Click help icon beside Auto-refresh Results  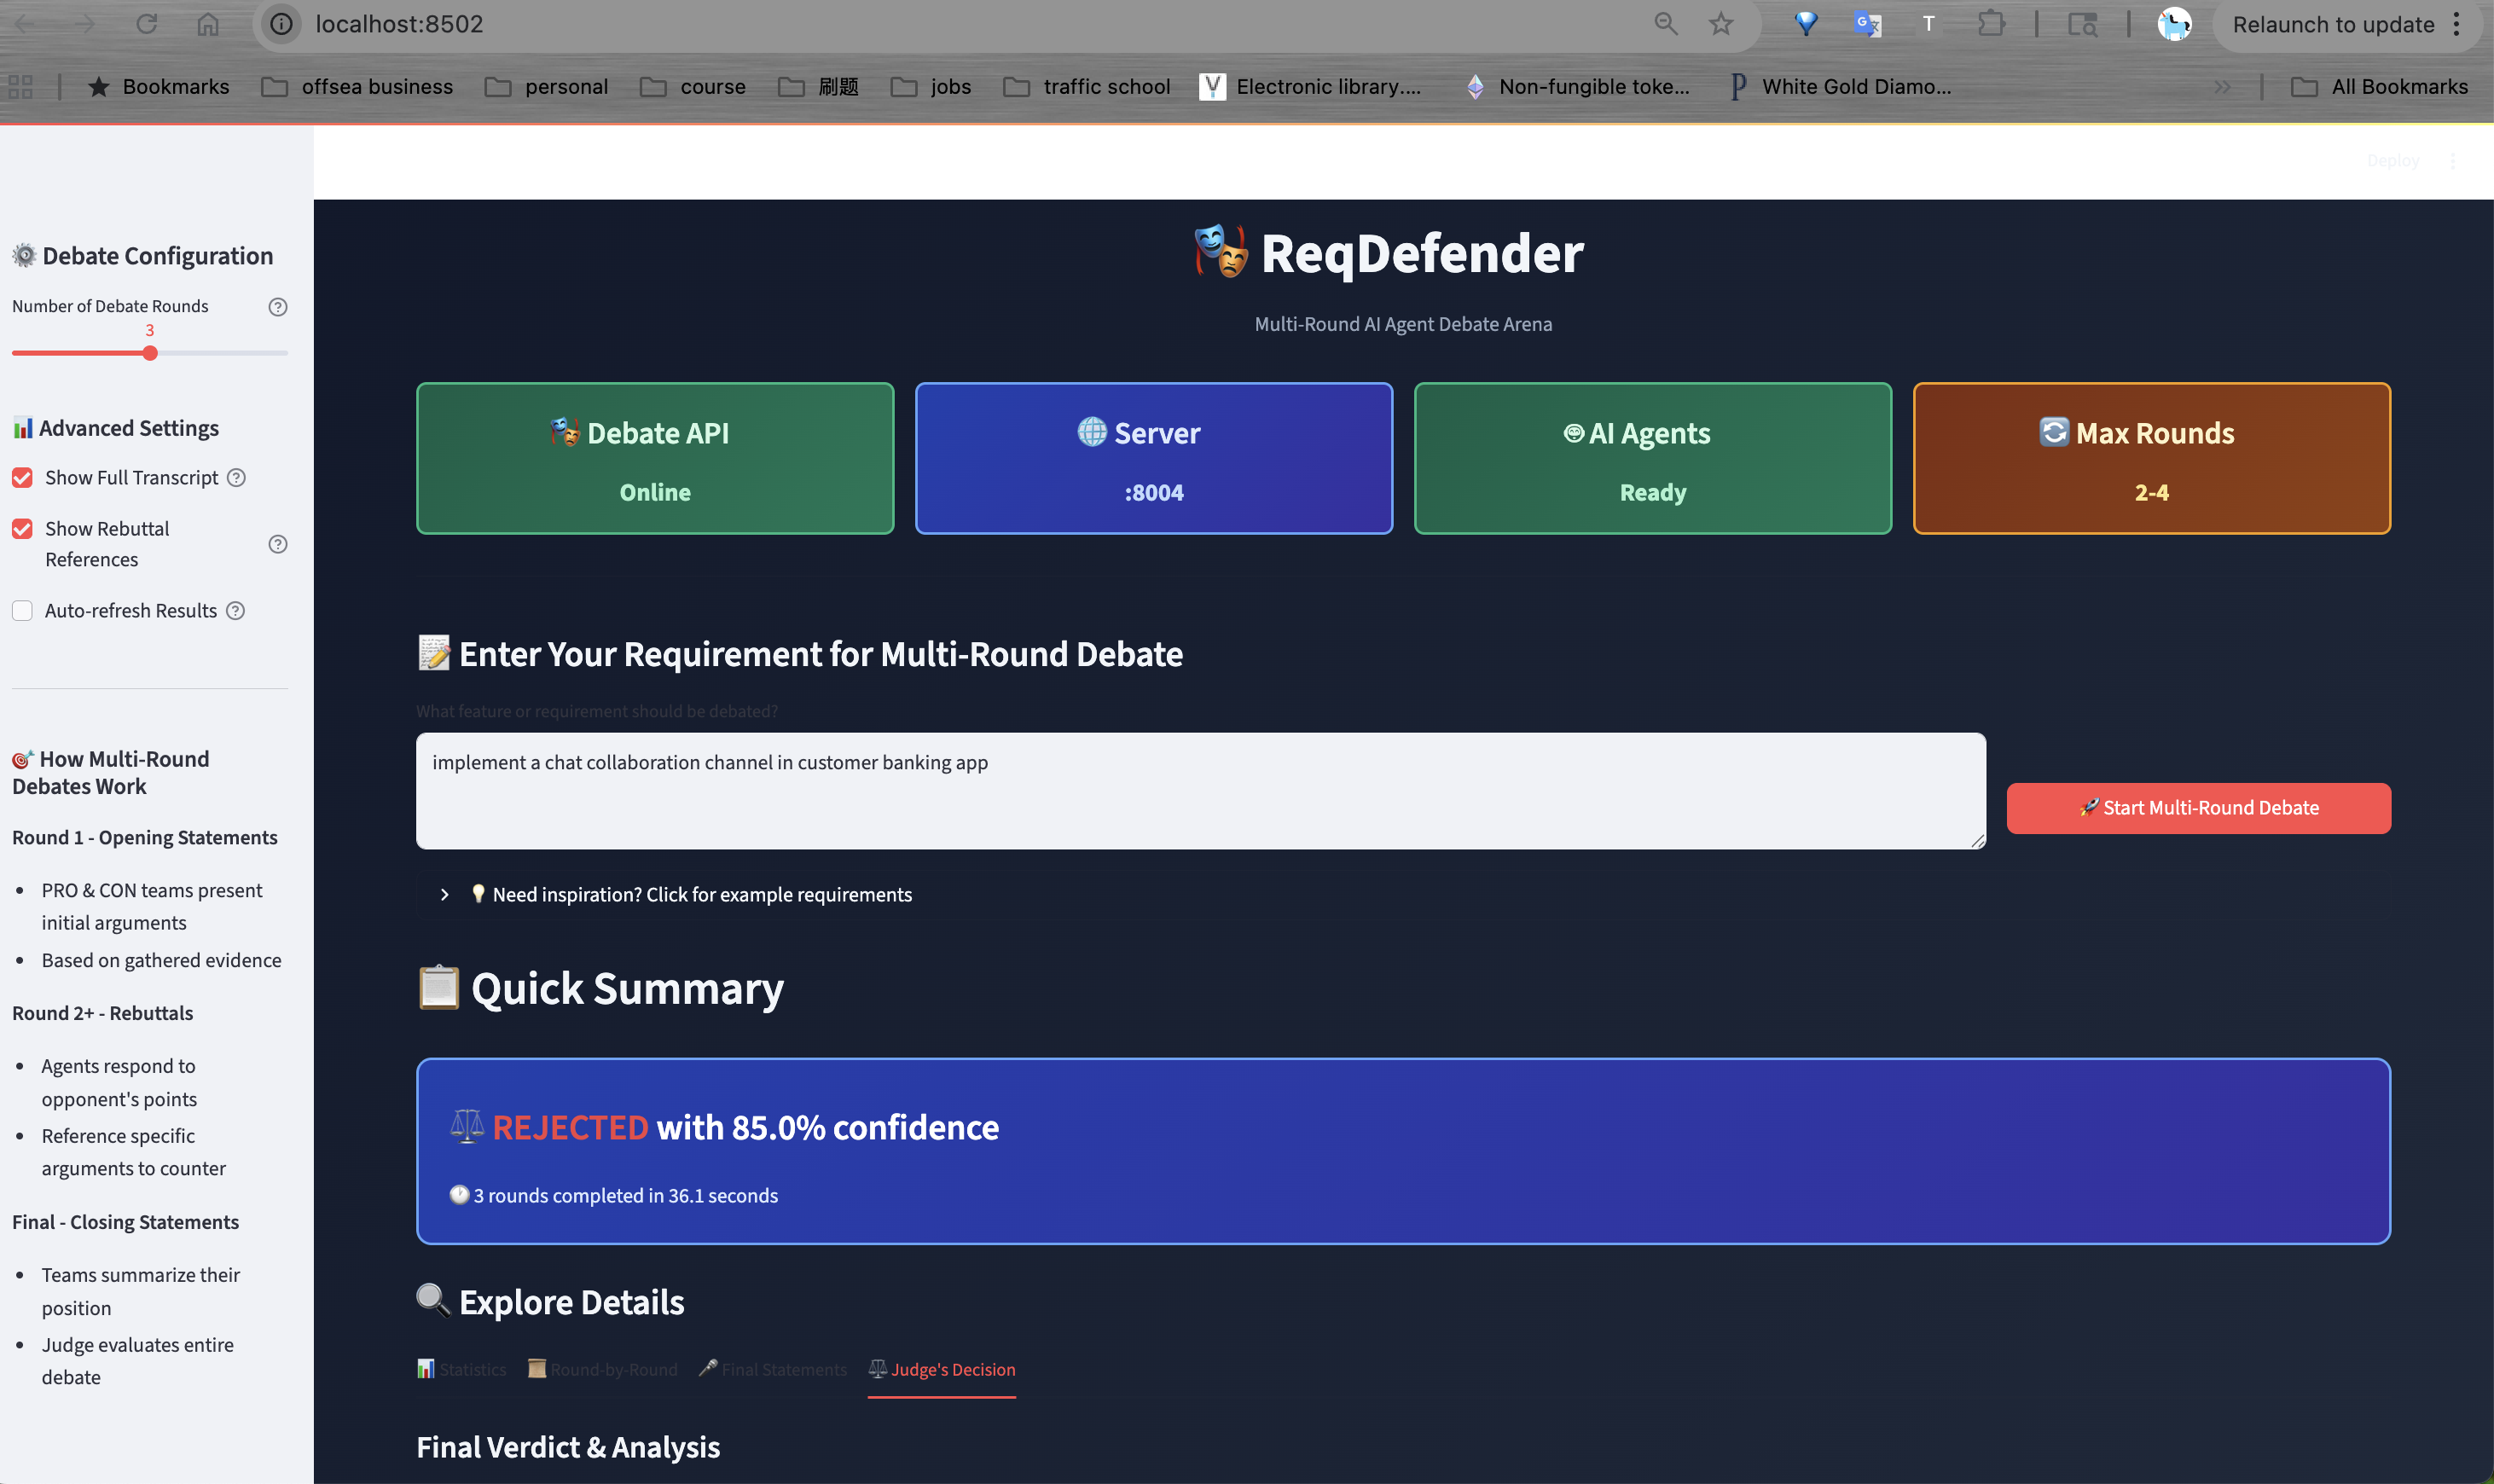(236, 611)
